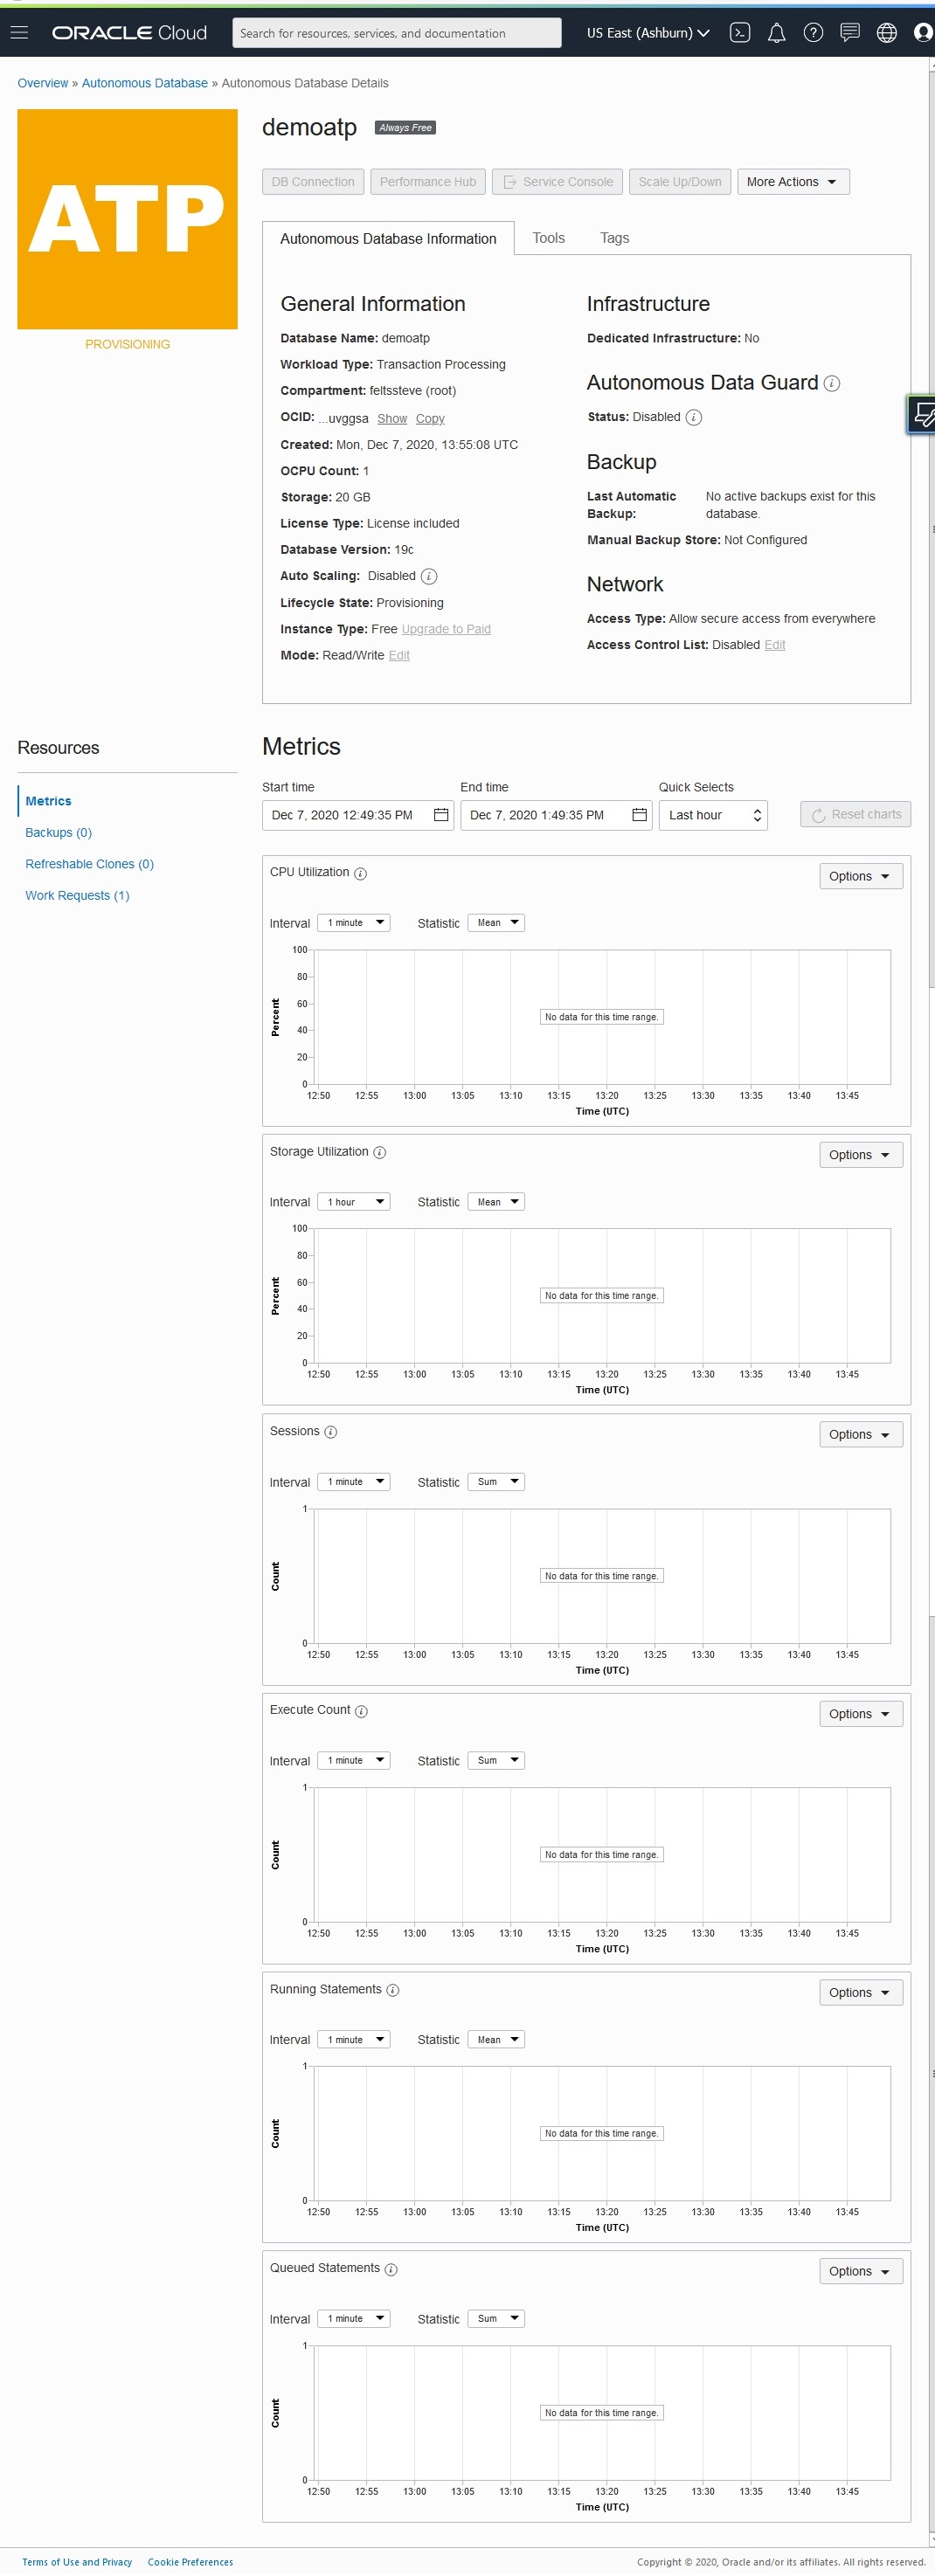Follow the Overview breadcrumb link
This screenshot has height=2576, width=935.
[x=43, y=83]
